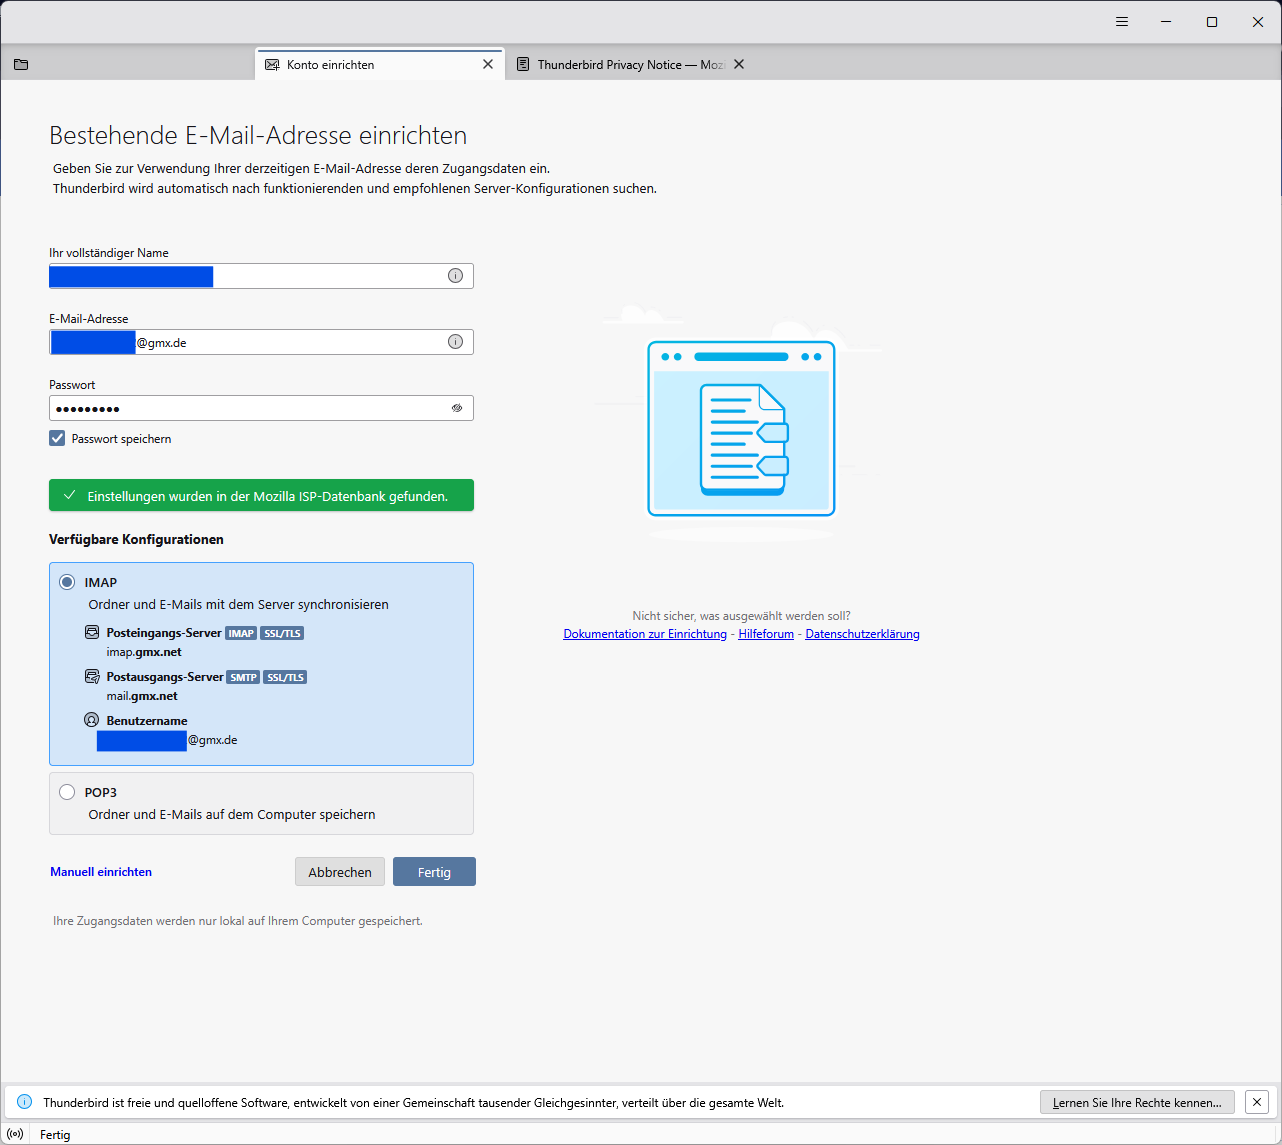This screenshot has height=1145, width=1282.
Task: Click page icon on Privacy Notice tab
Action: 523,65
